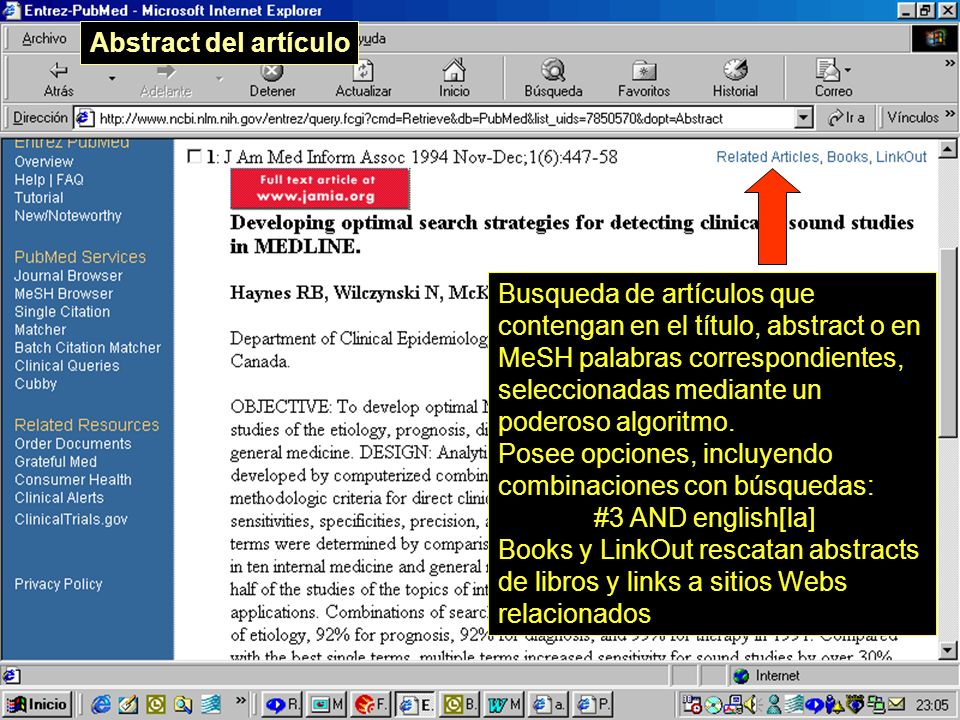This screenshot has height=720, width=960.
Task: Refresh the page using Actualizar
Action: pos(363,78)
